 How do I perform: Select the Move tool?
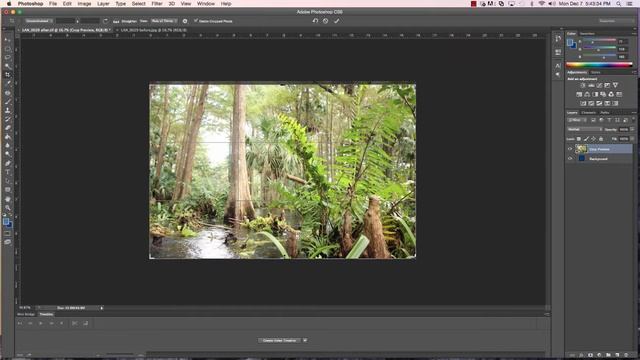pyautogui.click(x=7, y=40)
